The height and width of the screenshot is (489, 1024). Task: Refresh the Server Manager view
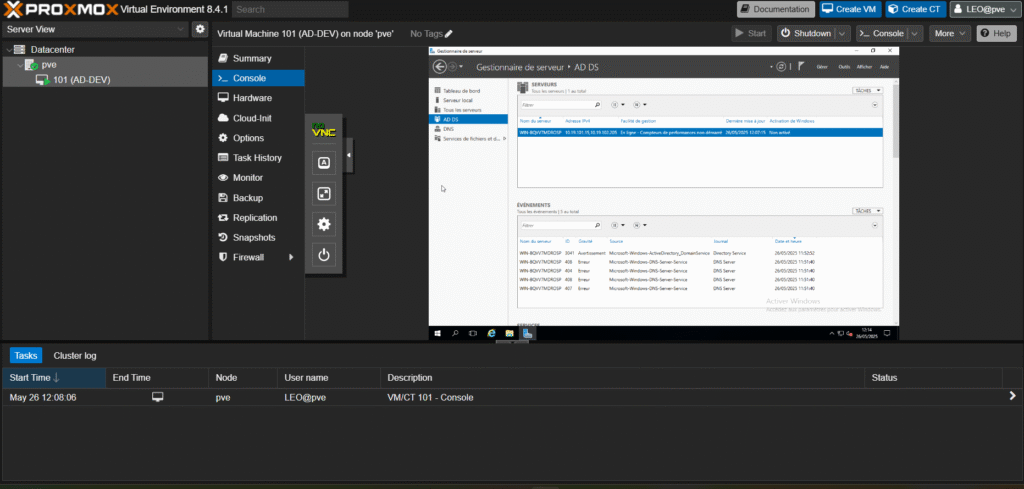coord(781,67)
